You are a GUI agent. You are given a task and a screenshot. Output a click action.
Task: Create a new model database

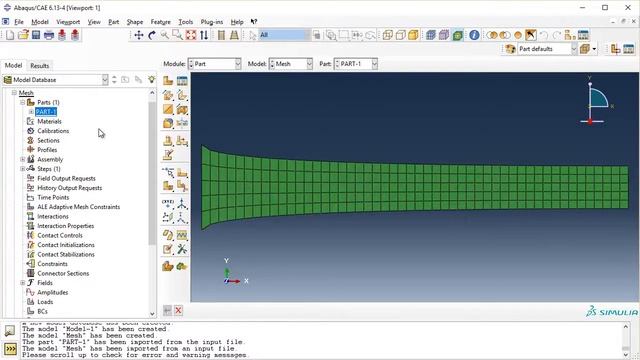10,35
